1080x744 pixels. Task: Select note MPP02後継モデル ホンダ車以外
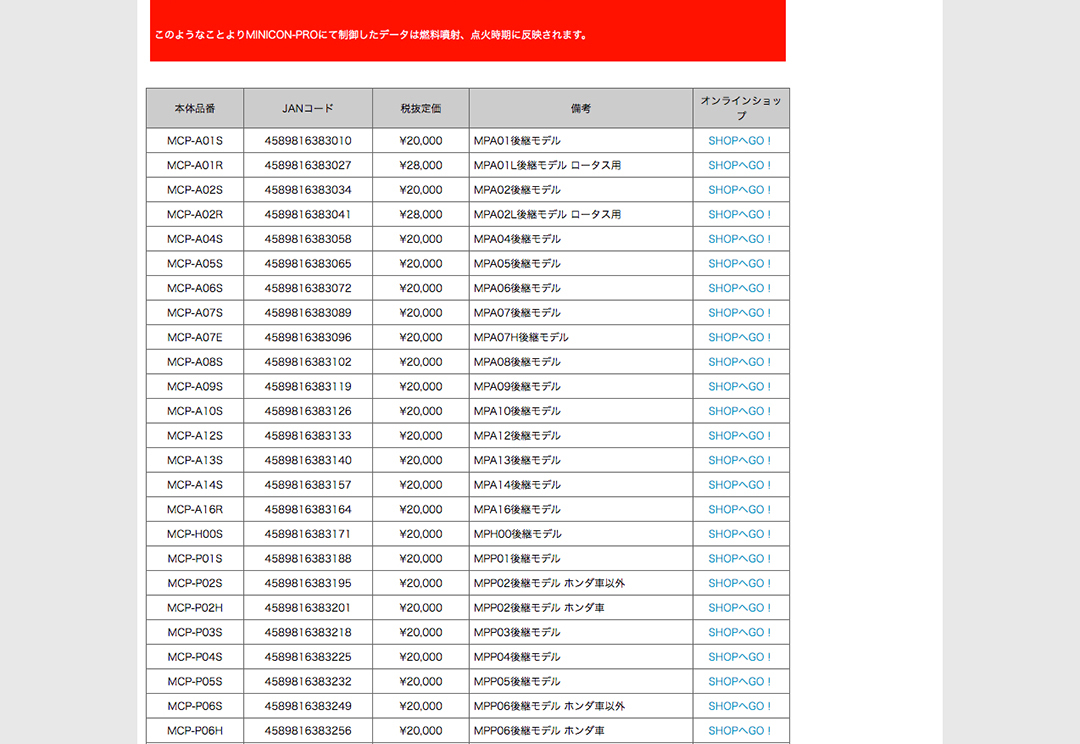(549, 583)
